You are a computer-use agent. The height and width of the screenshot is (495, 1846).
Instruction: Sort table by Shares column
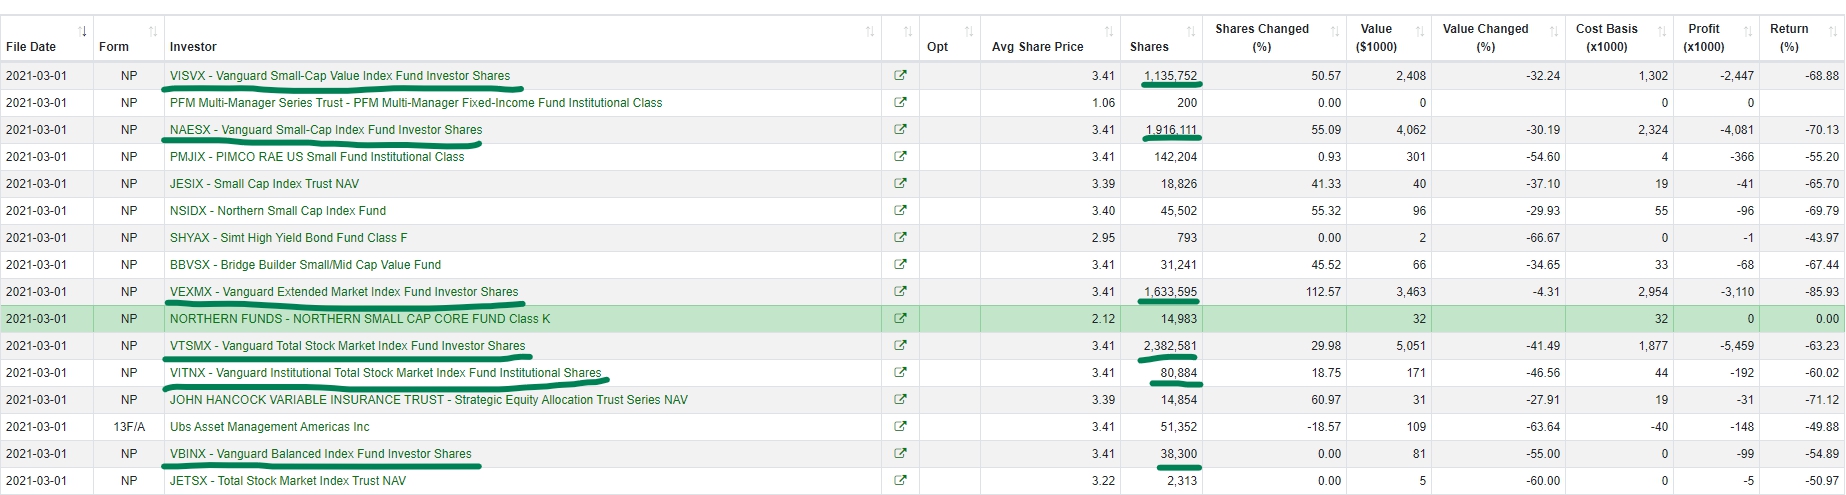pyautogui.click(x=1160, y=39)
